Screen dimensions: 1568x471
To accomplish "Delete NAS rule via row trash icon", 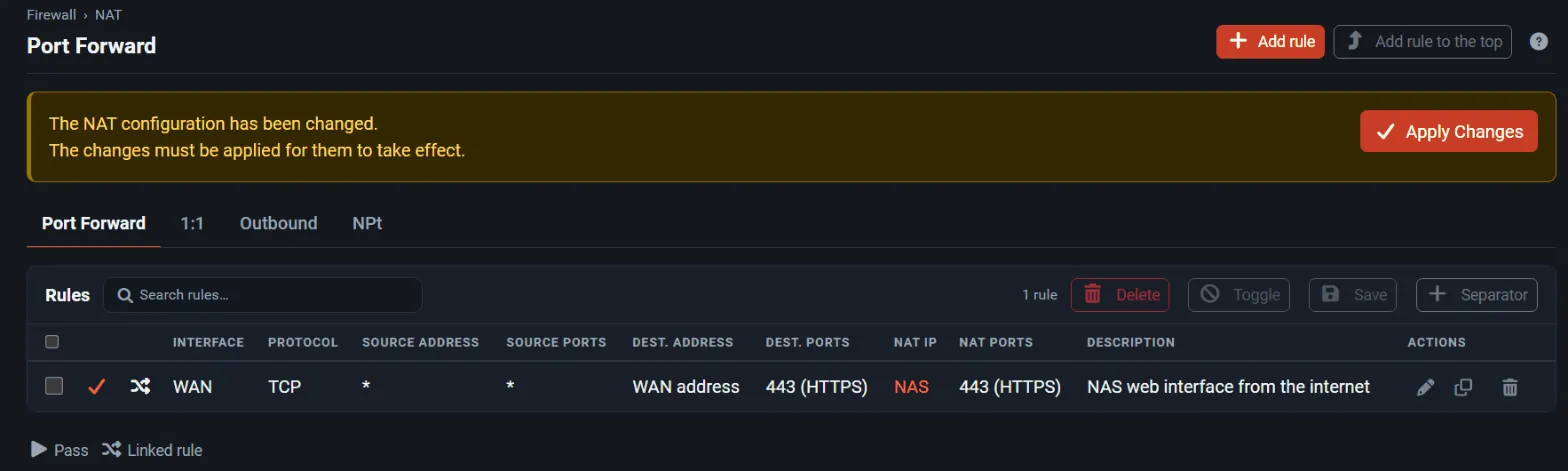I will point(1510,387).
